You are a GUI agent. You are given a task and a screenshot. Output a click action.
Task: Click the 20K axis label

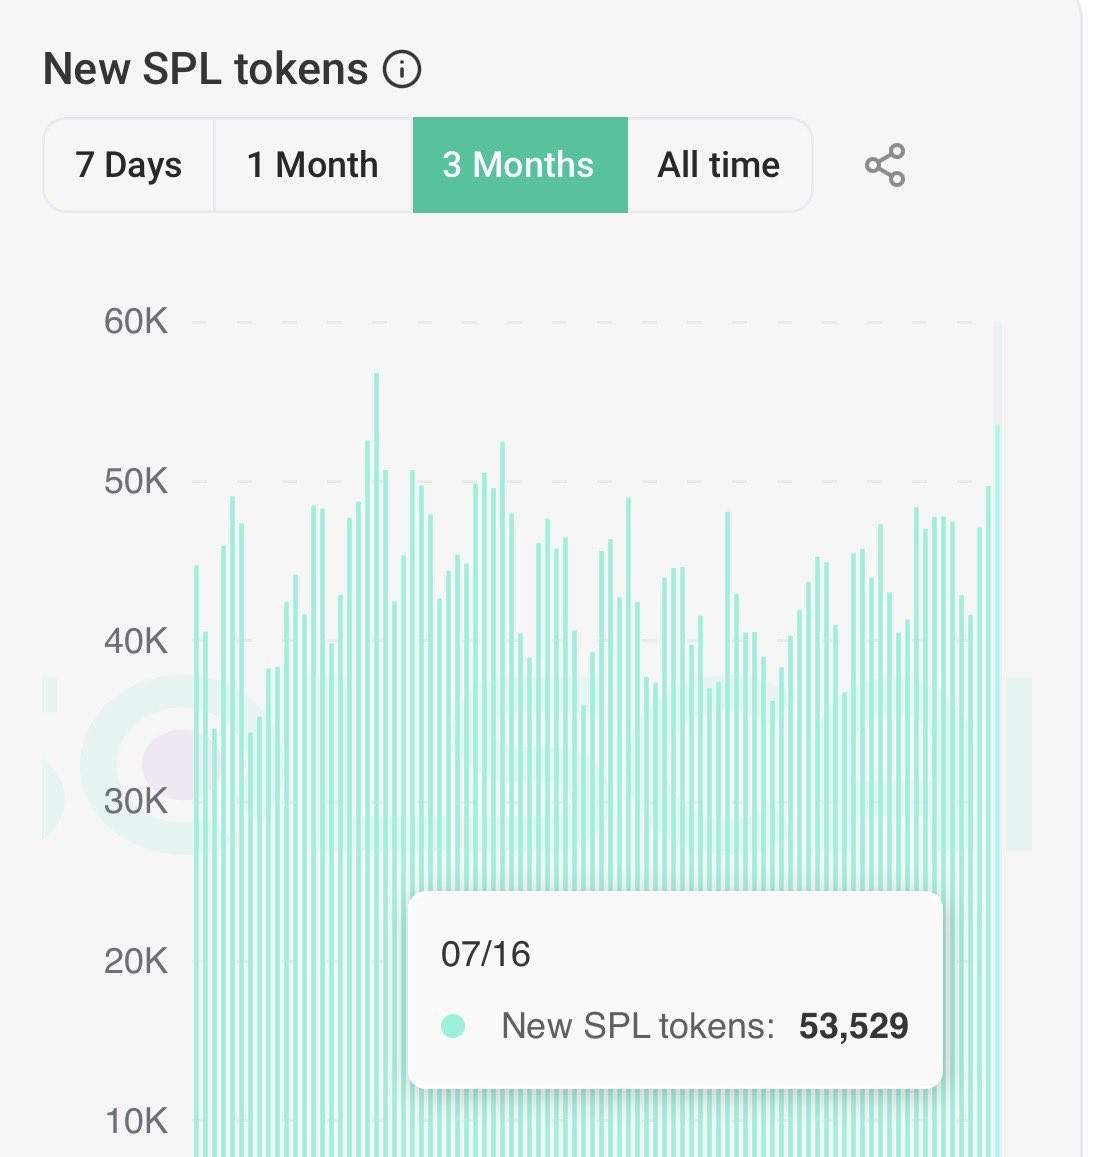click(136, 961)
